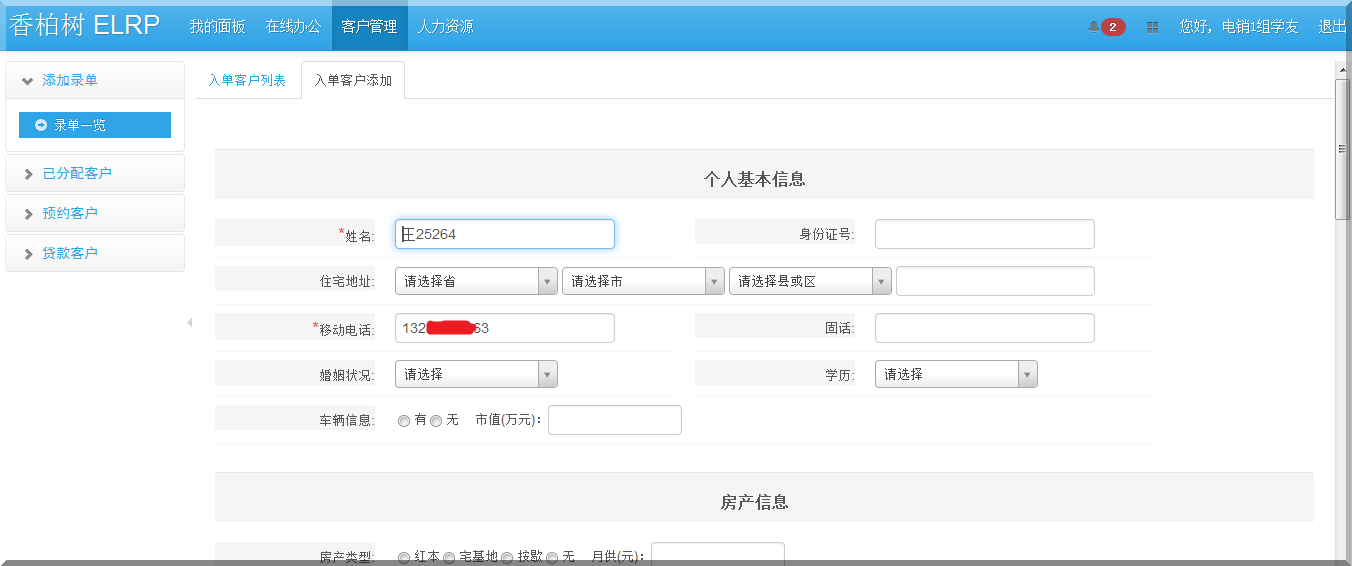Viewport: 1352px width, 566px height.
Task: Open 客户管理 in the top navigation
Action: pos(369,26)
